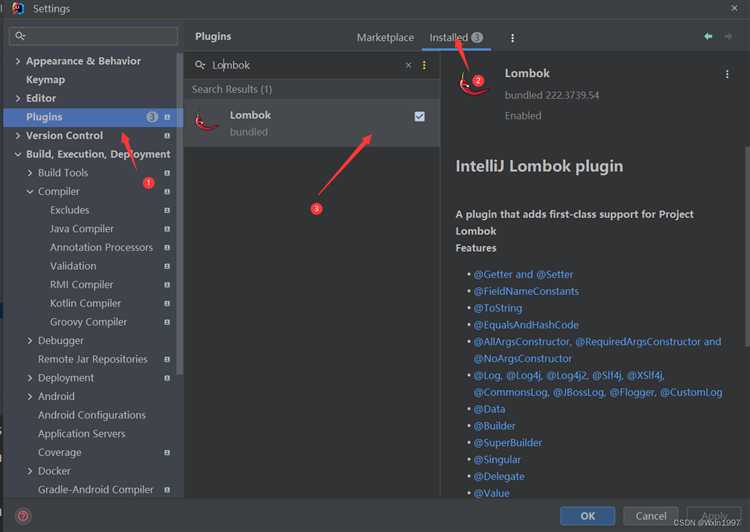Click the settings search box
Viewport: 750px width, 532px height.
pyautogui.click(x=93, y=36)
